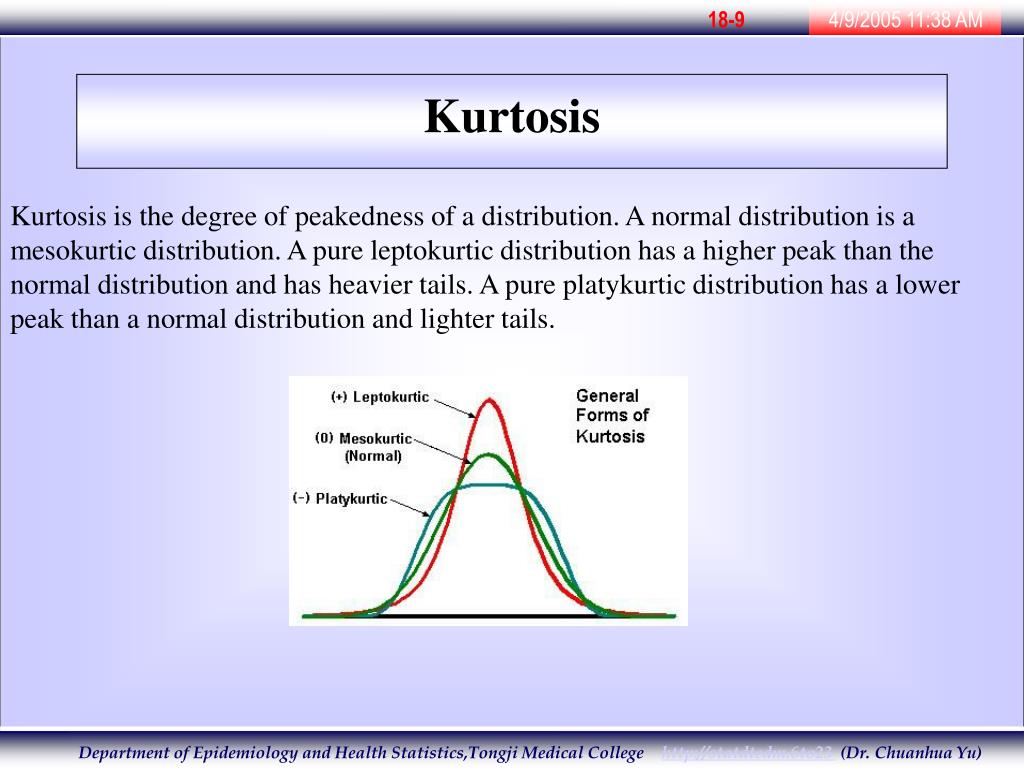Click the 4/9/2005 11:38 AM timestamp
Viewport: 1024px width, 768px height.
click(x=905, y=20)
